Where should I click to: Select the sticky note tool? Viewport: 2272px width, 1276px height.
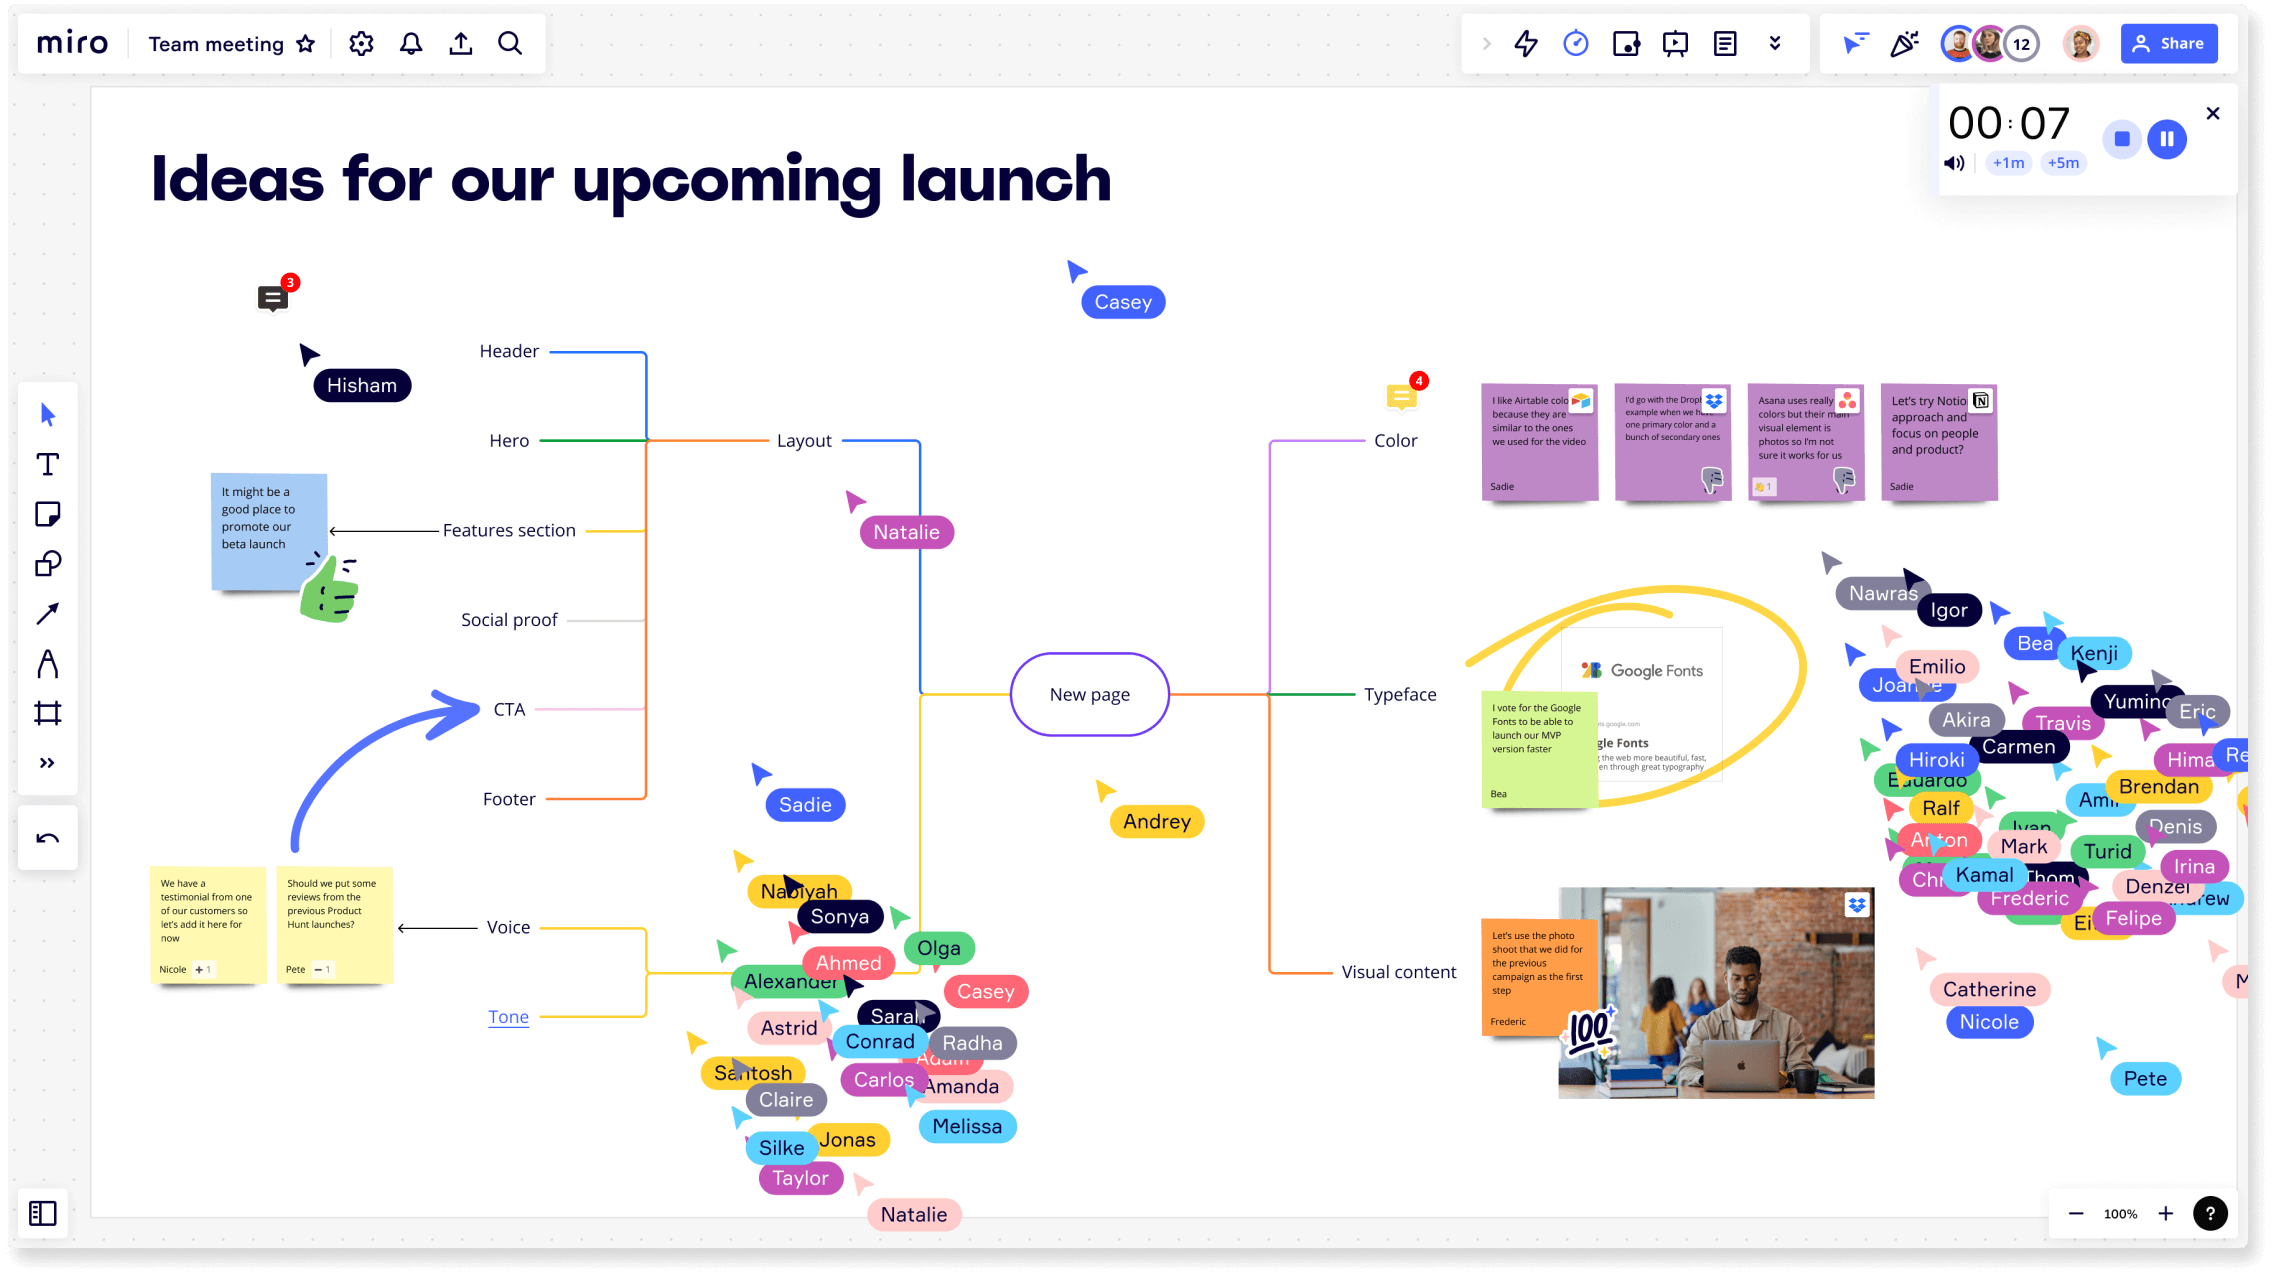[x=47, y=513]
